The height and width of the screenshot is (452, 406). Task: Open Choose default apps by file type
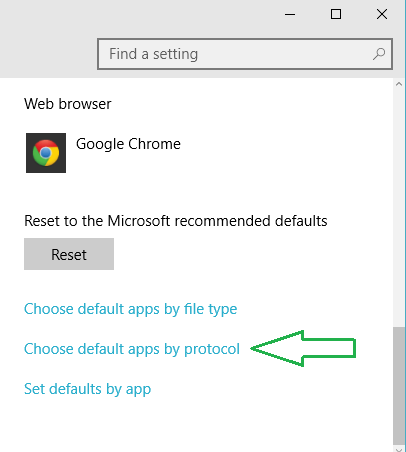pyautogui.click(x=131, y=309)
